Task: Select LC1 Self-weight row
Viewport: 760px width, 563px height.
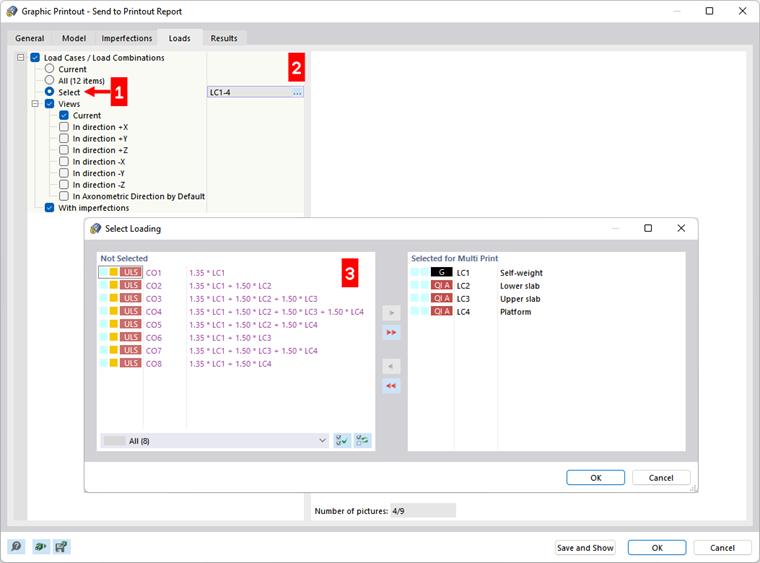Action: click(x=547, y=273)
